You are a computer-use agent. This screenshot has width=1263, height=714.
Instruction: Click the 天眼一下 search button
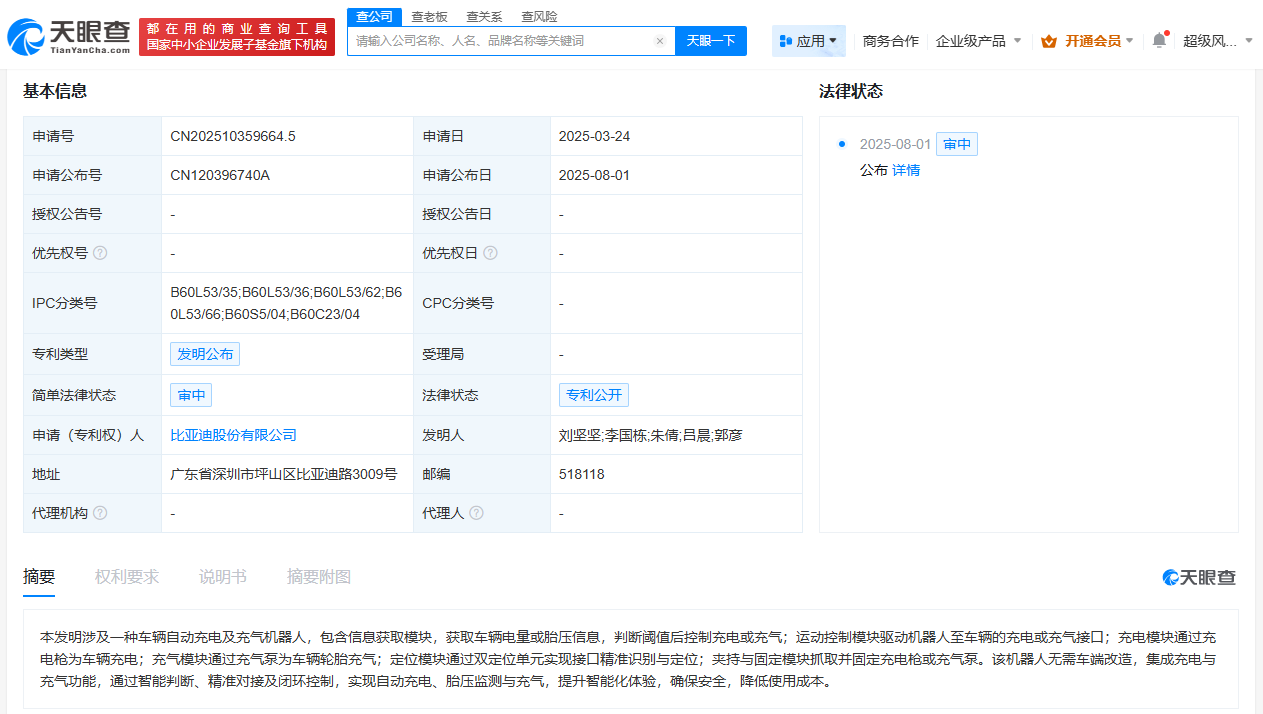click(x=710, y=40)
